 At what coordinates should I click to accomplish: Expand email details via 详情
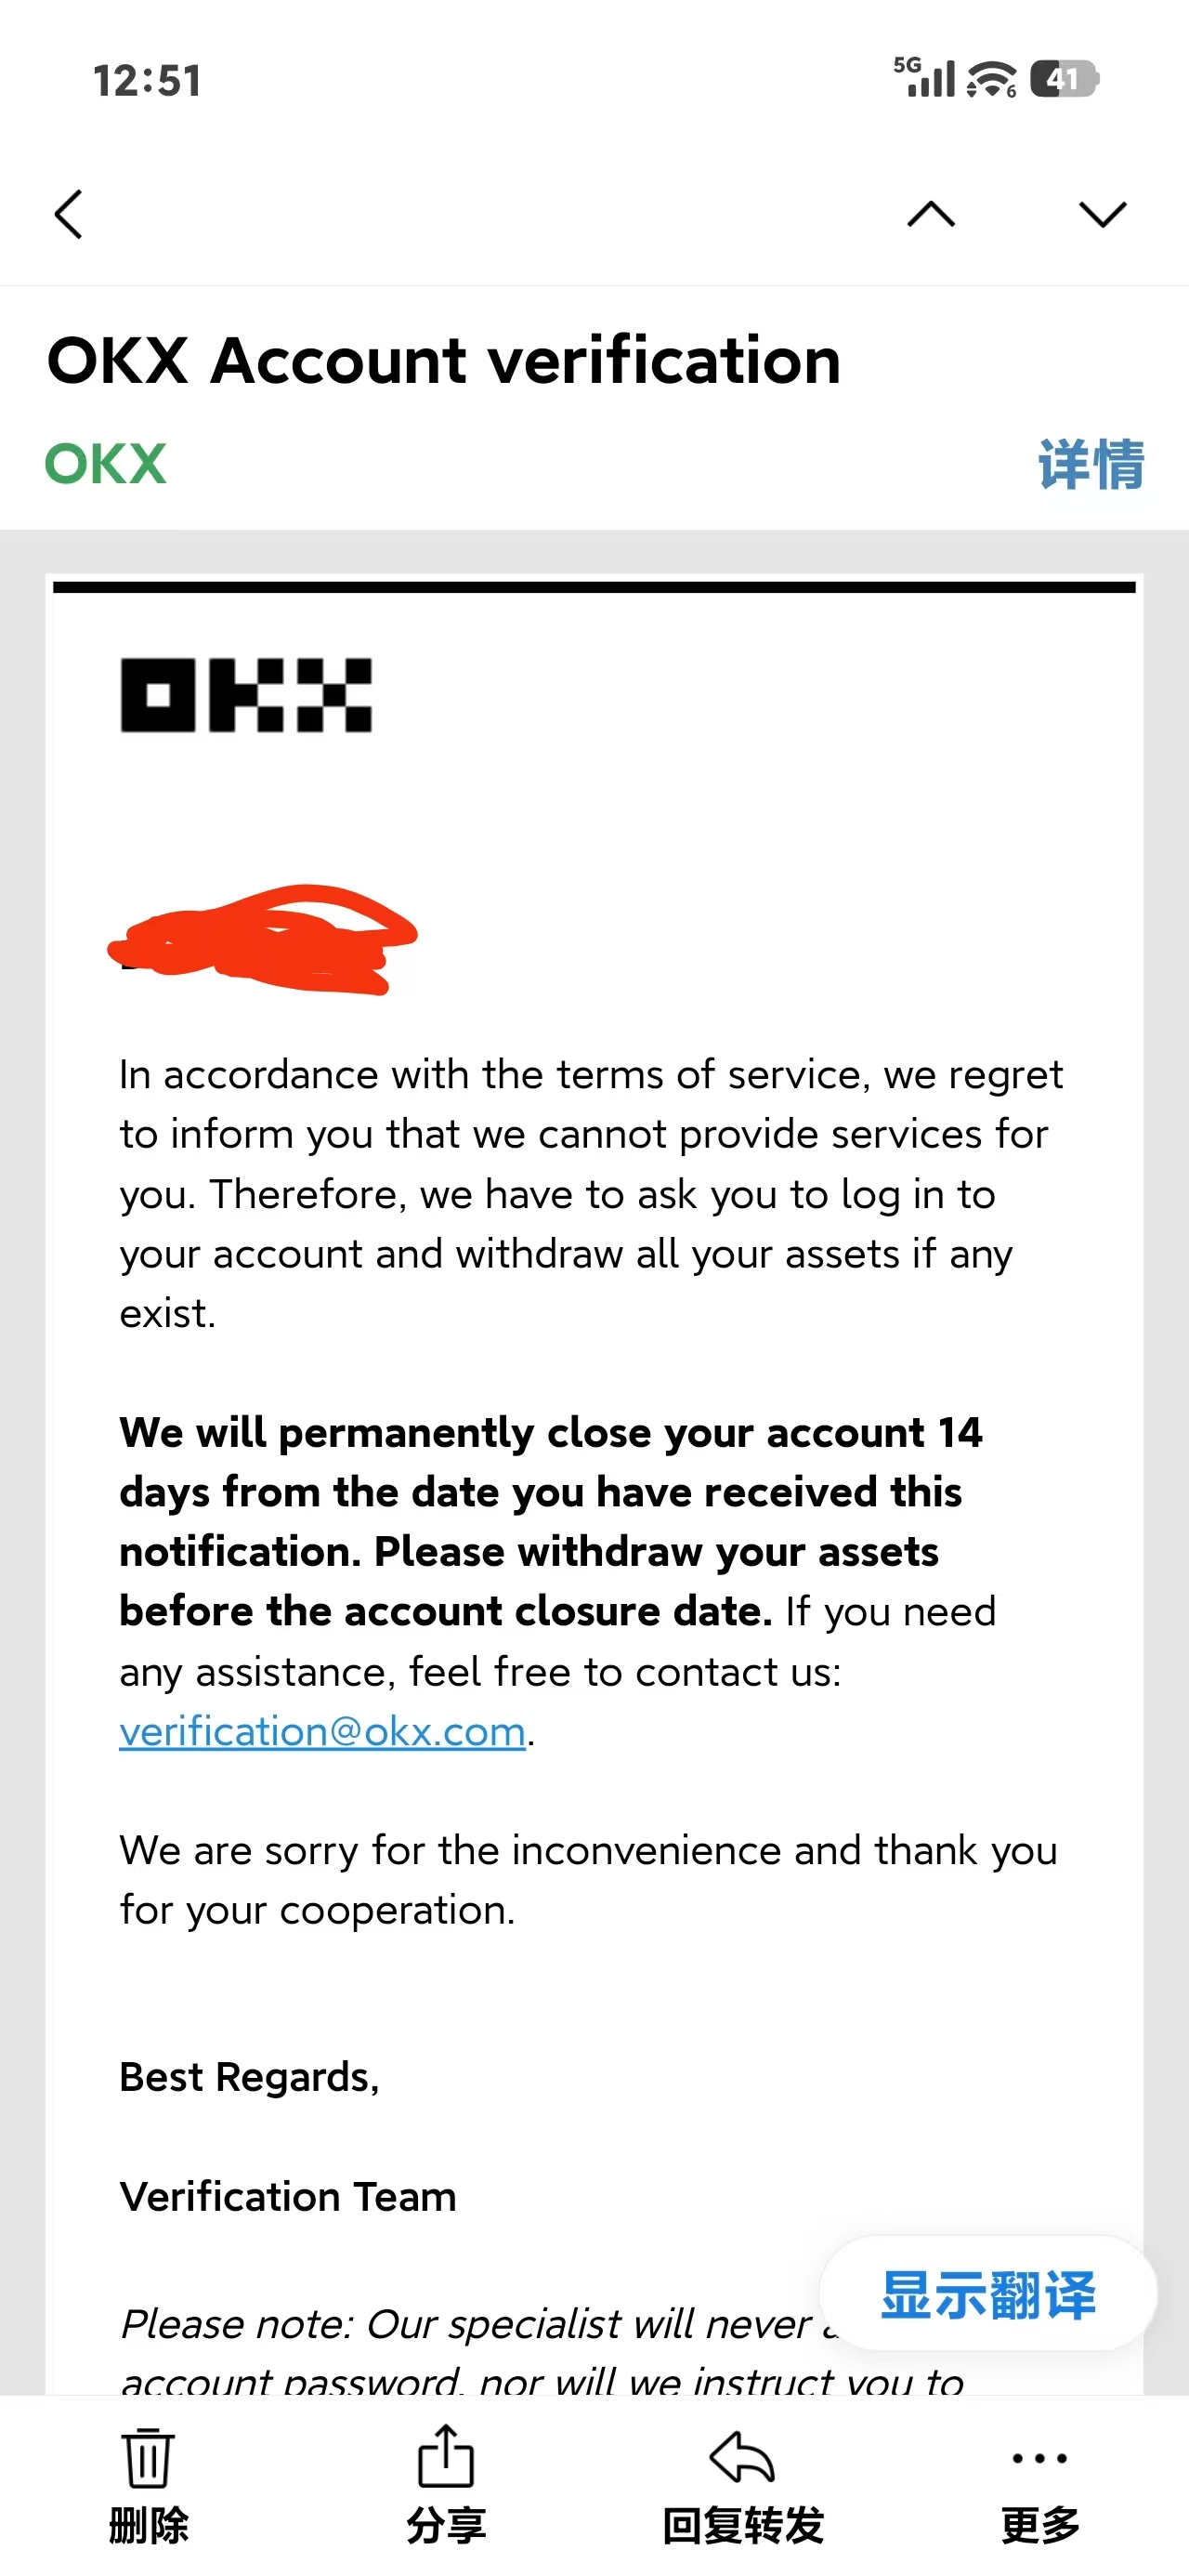click(x=1090, y=465)
